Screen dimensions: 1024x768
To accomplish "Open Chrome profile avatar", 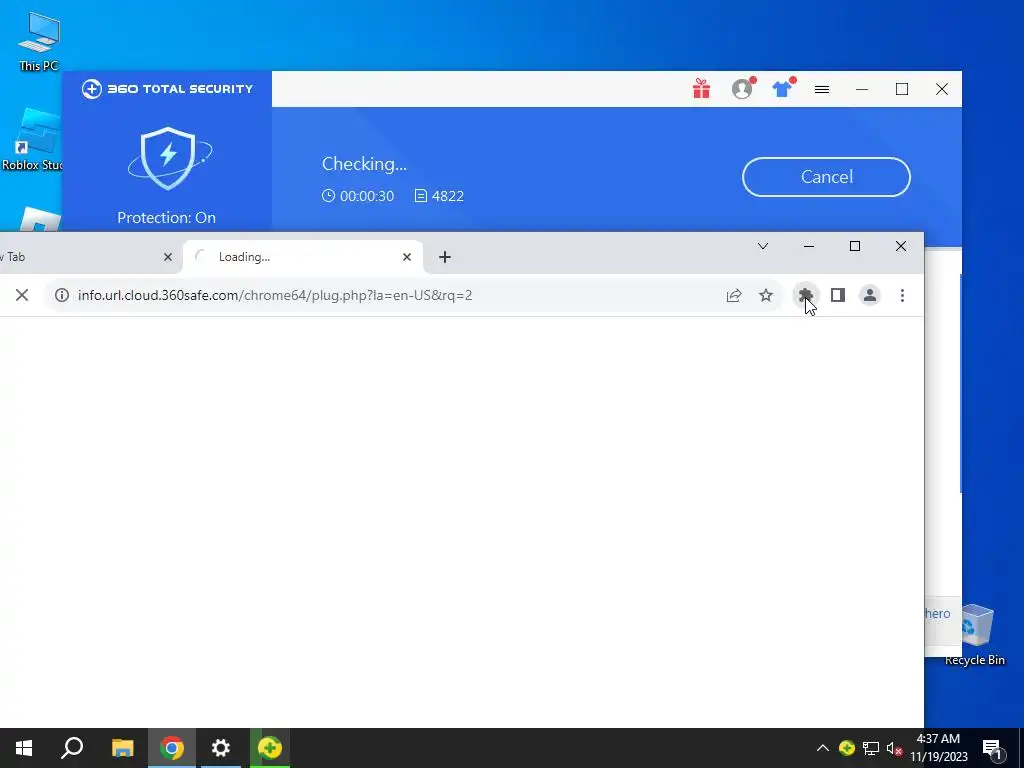I will tap(870, 295).
